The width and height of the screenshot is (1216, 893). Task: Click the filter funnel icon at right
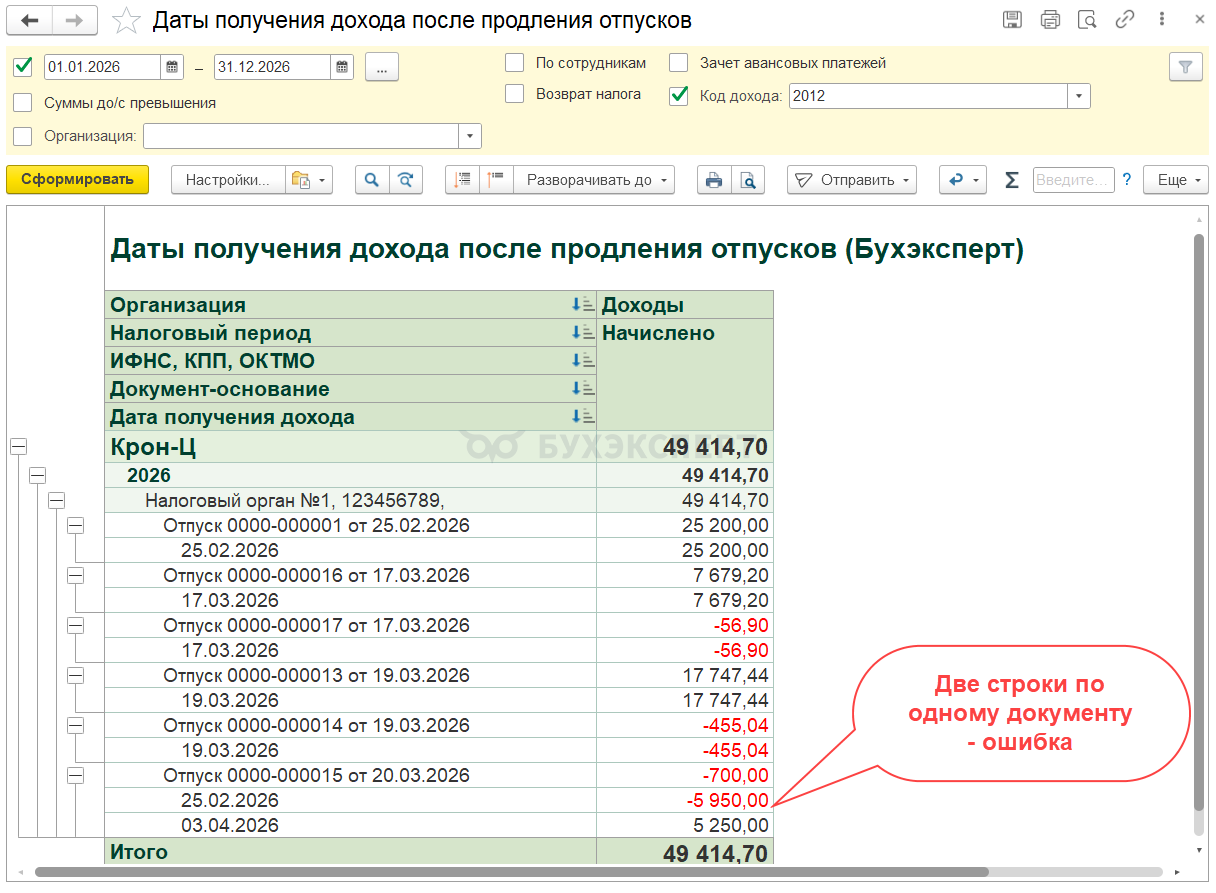click(1185, 67)
